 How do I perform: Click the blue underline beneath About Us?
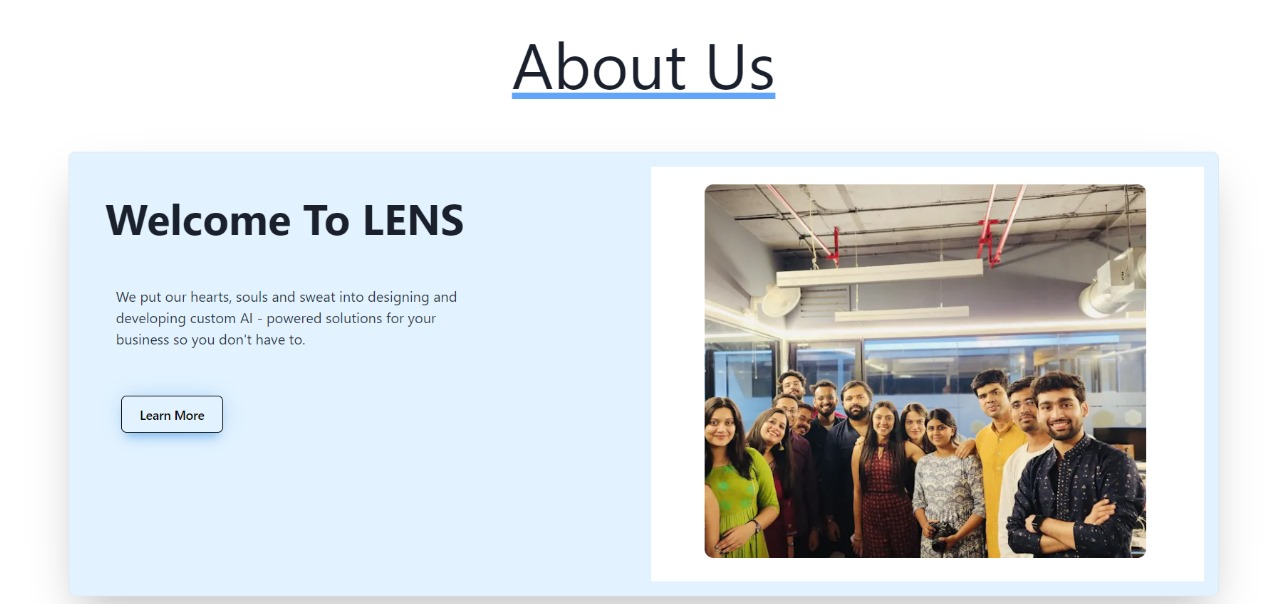click(643, 96)
